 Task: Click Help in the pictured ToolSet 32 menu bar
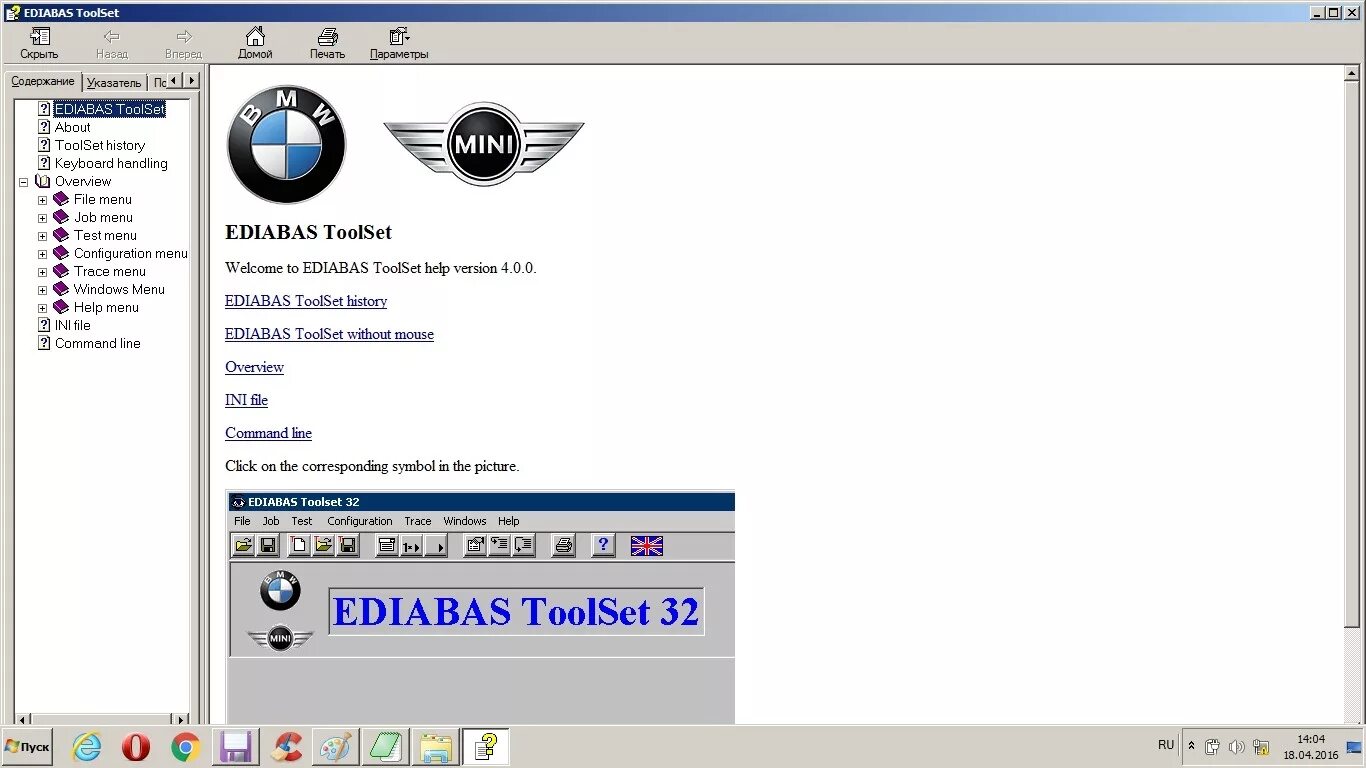click(x=509, y=521)
